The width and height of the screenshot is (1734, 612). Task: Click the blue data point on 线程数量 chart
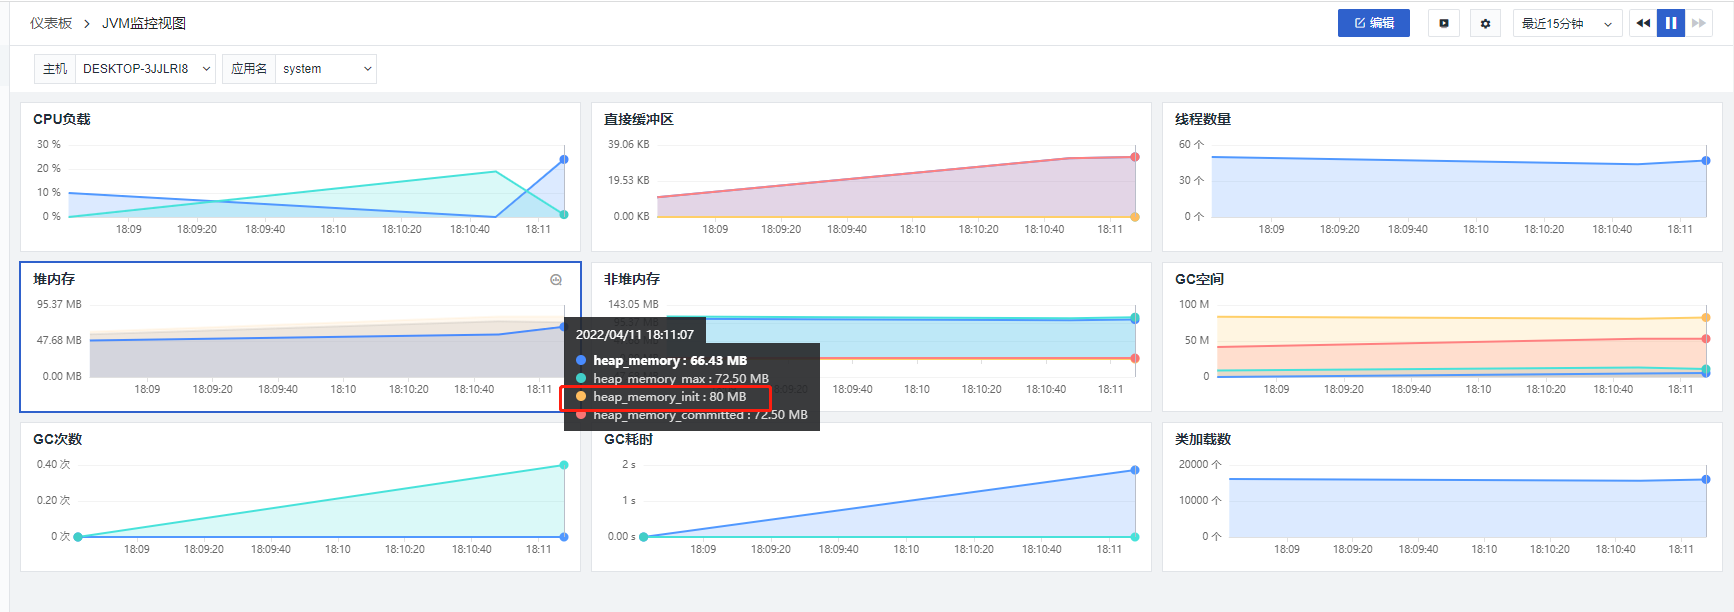(1706, 160)
